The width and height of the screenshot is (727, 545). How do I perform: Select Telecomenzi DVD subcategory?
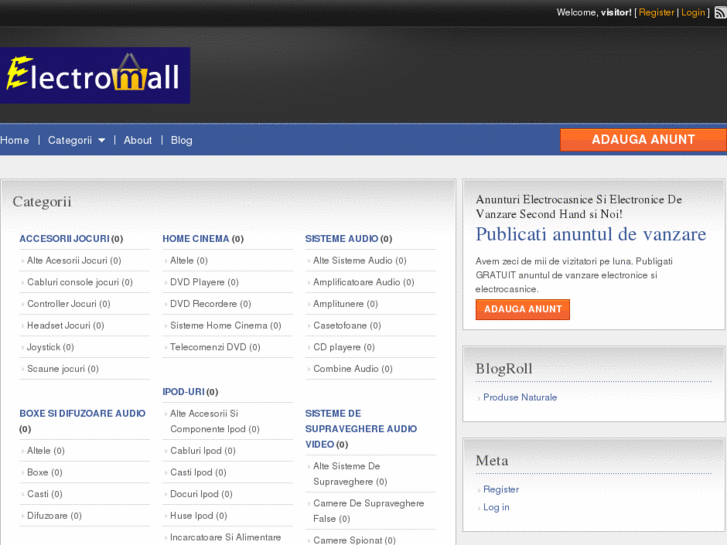pos(208,347)
